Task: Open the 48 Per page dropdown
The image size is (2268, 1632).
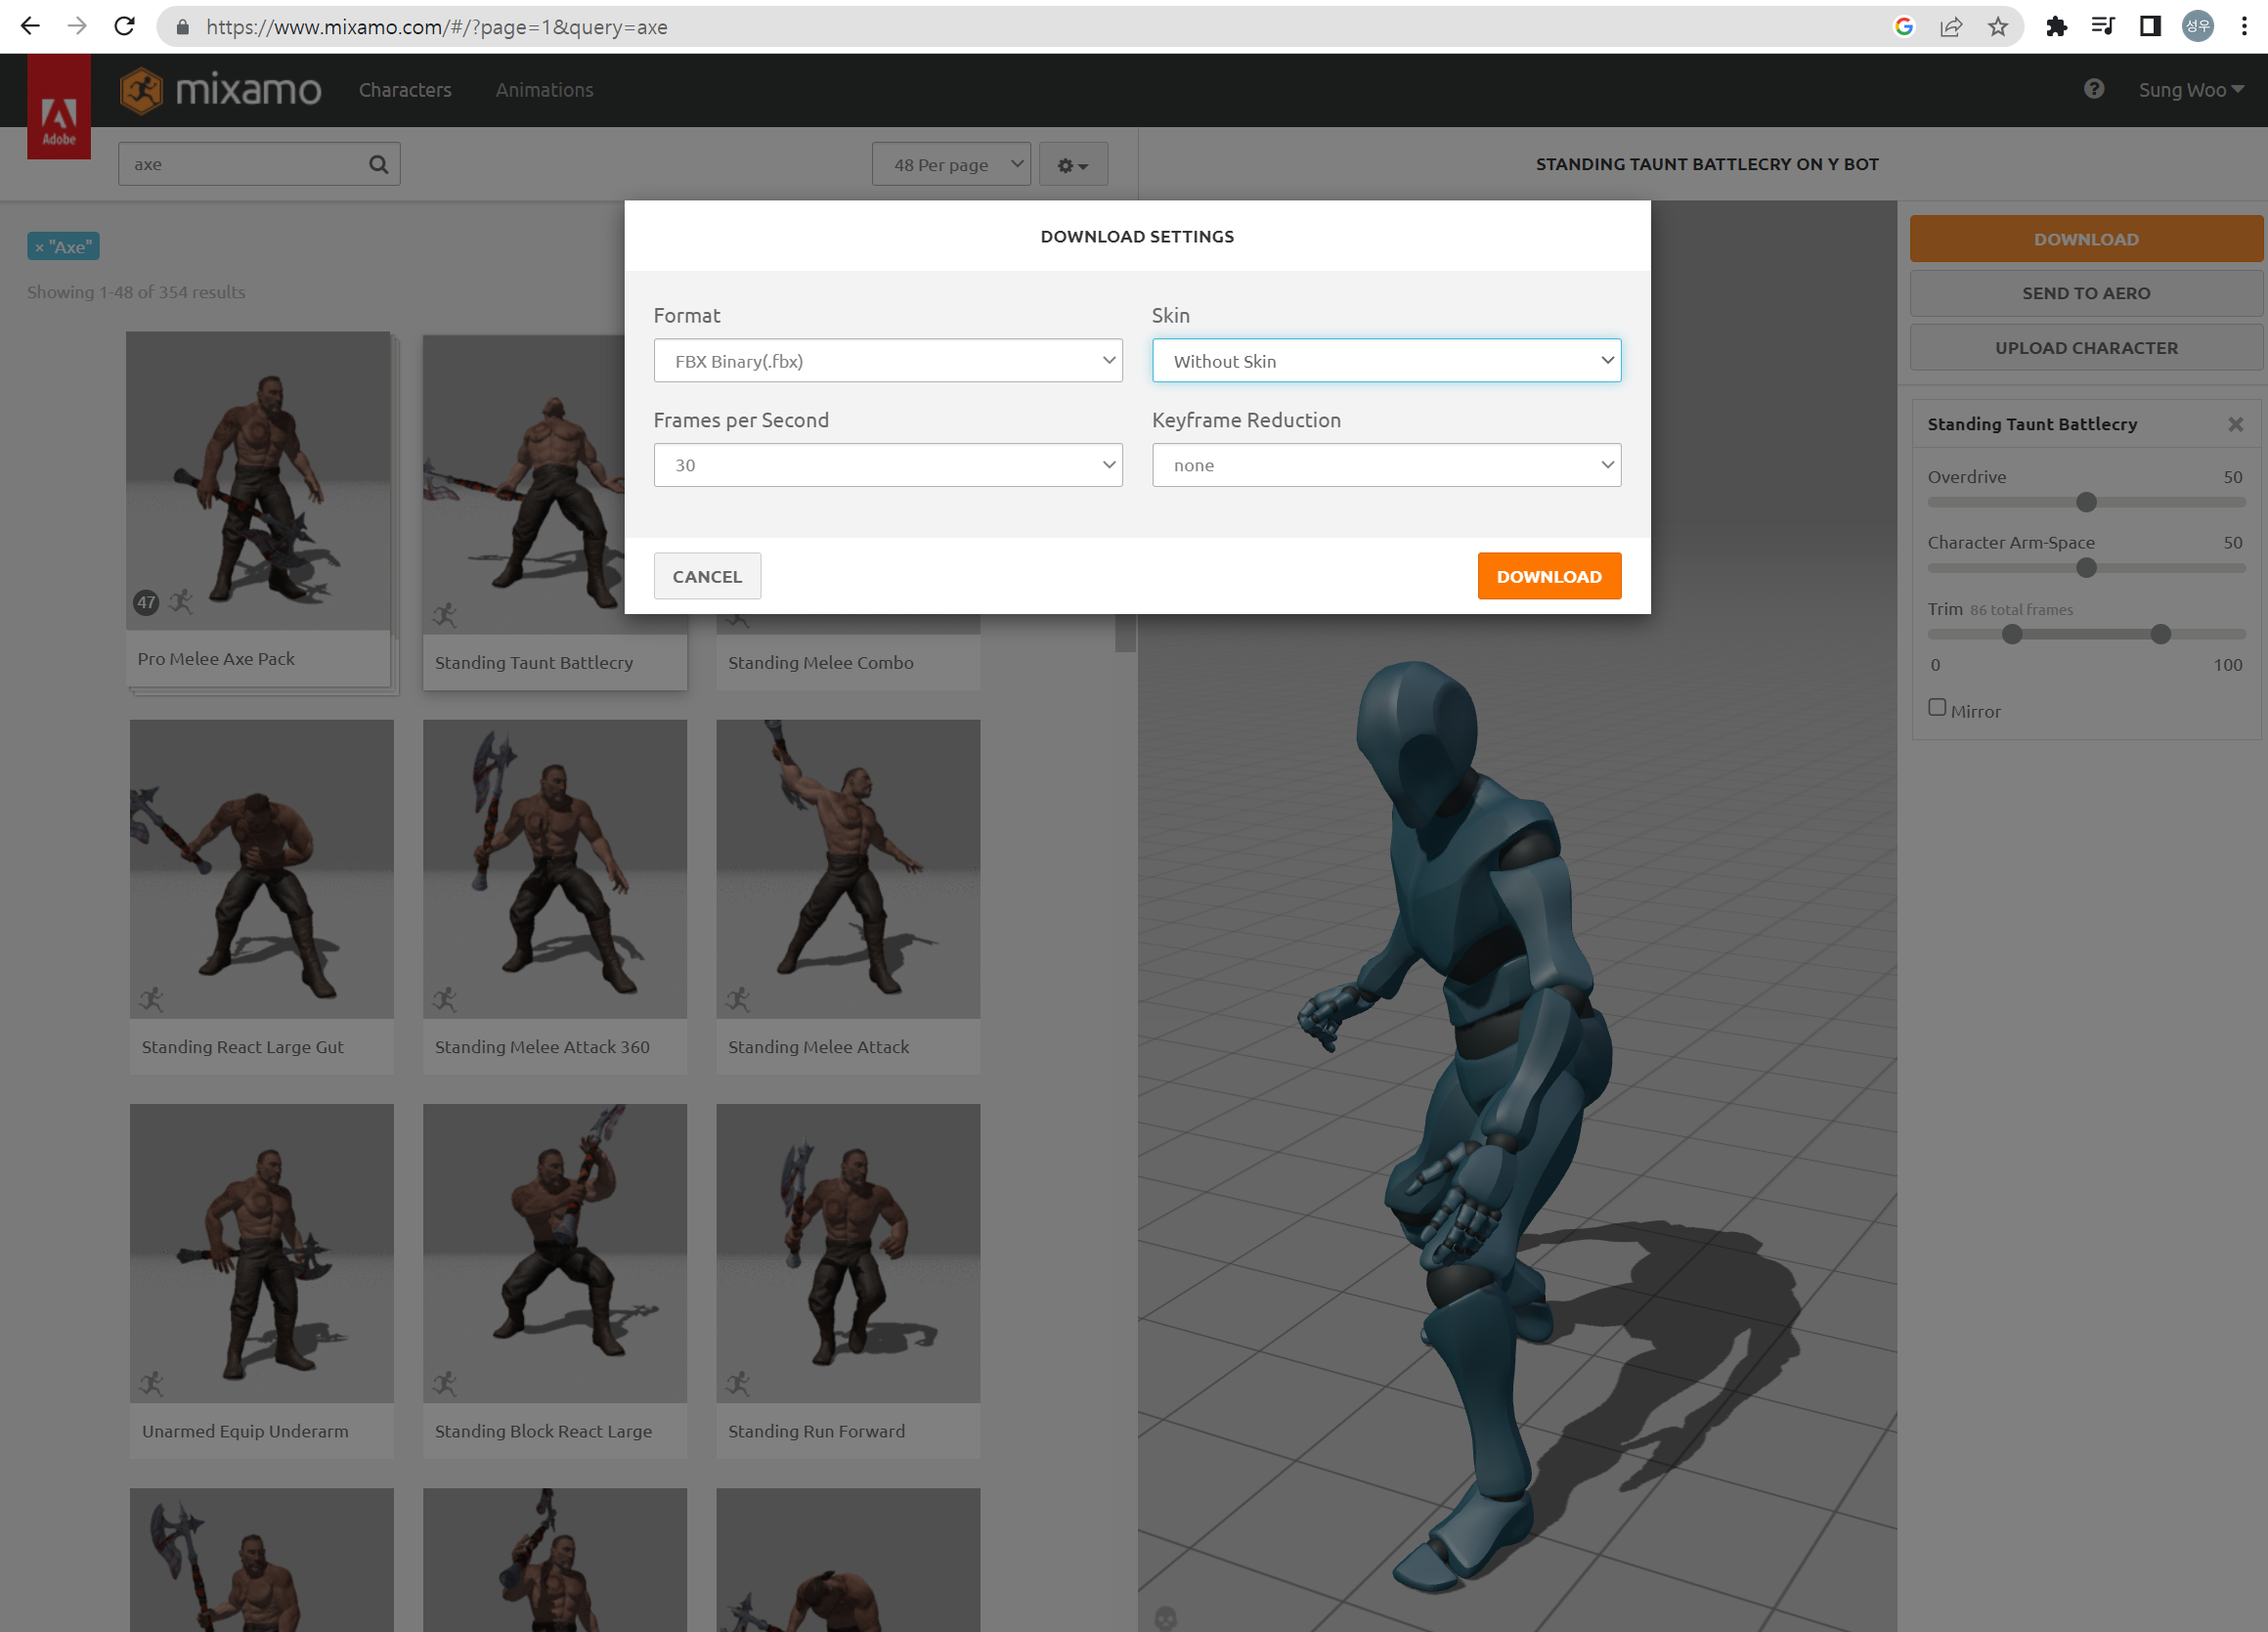Action: [951, 164]
